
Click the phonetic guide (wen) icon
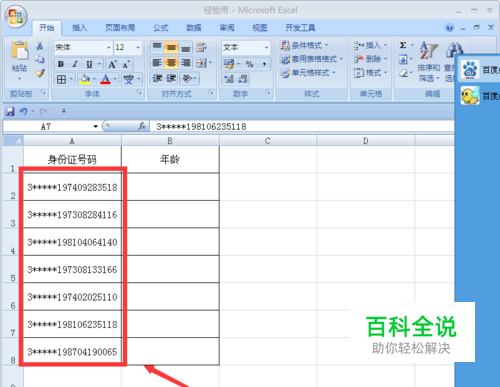point(128,79)
